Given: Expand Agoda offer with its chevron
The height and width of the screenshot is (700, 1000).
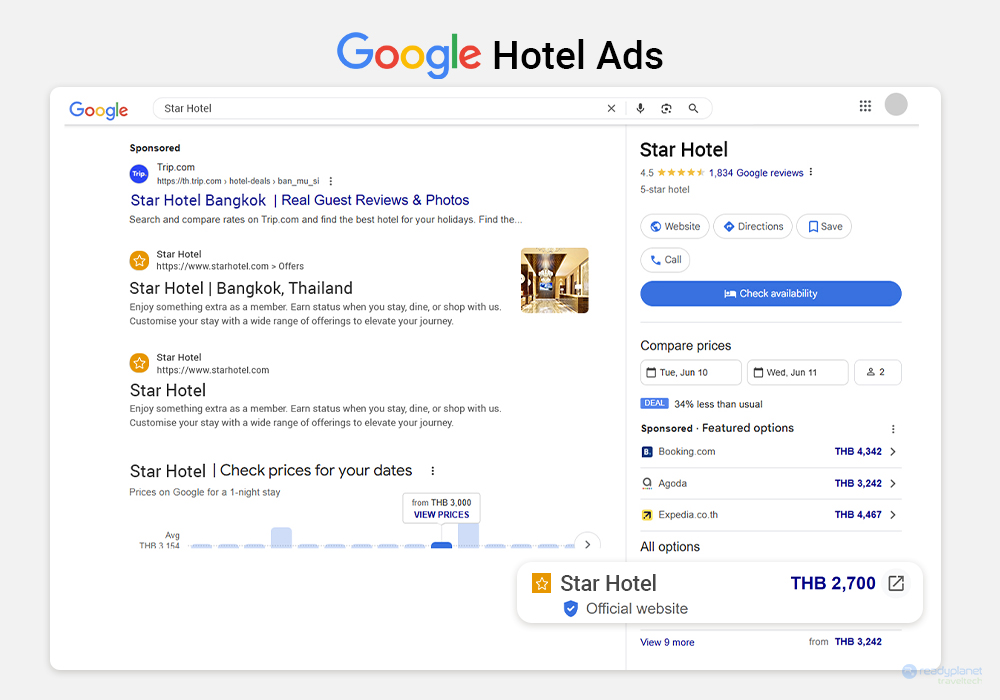Looking at the screenshot, I should [x=893, y=483].
